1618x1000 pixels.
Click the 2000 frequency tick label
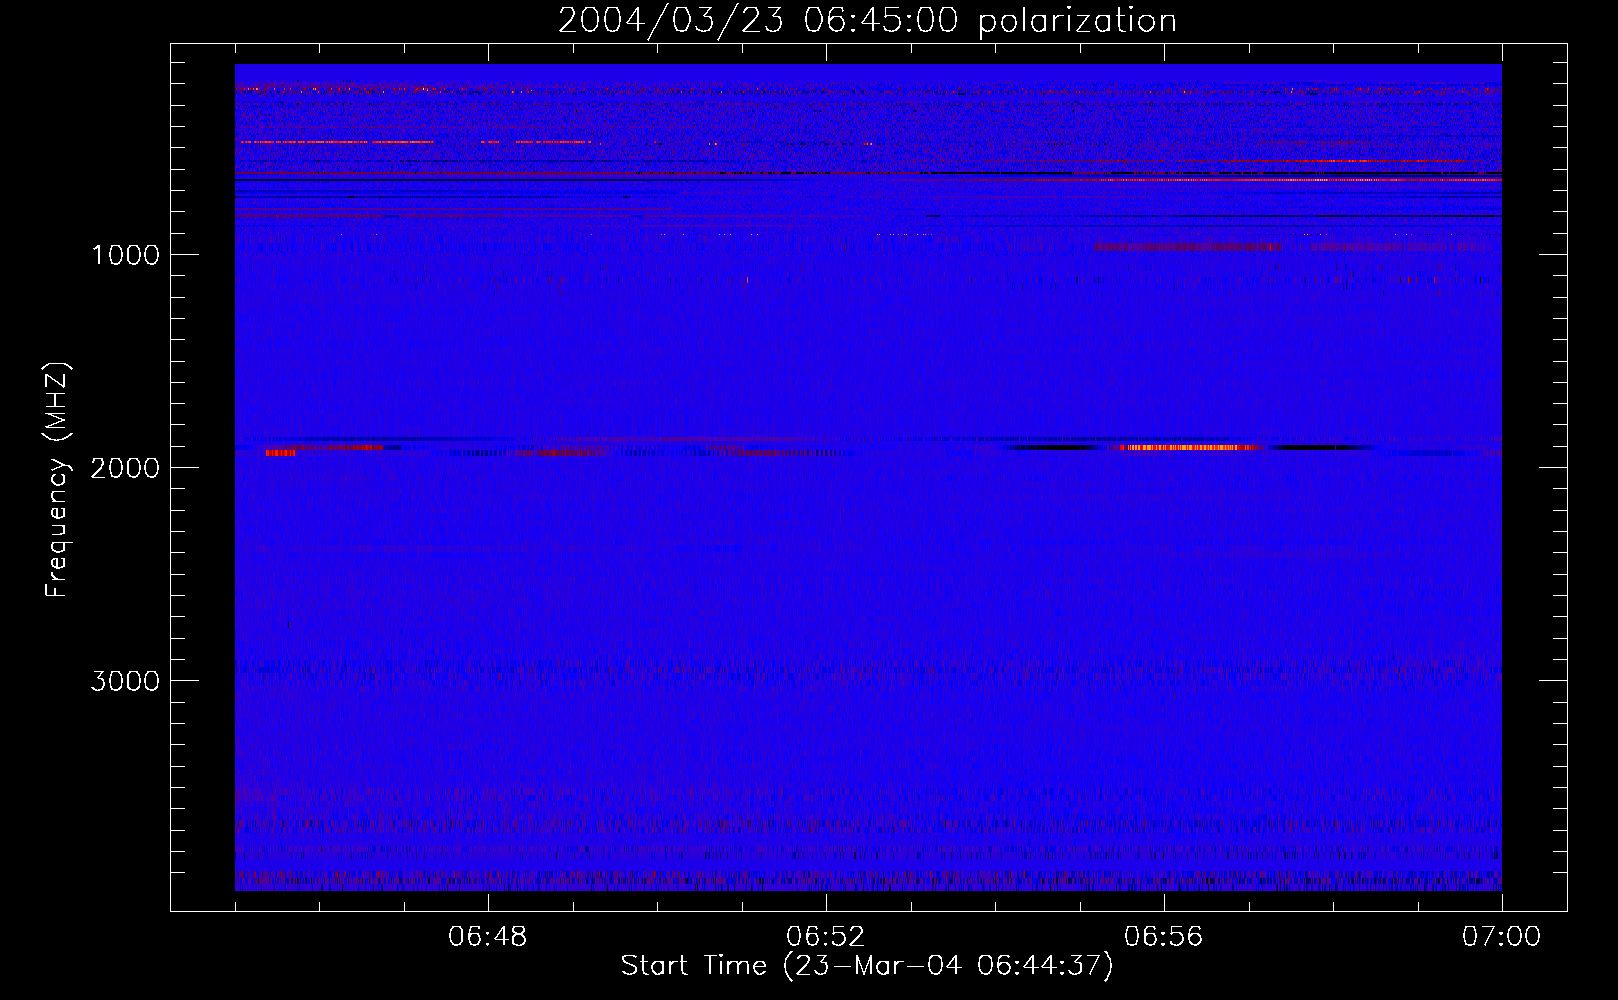coord(125,468)
